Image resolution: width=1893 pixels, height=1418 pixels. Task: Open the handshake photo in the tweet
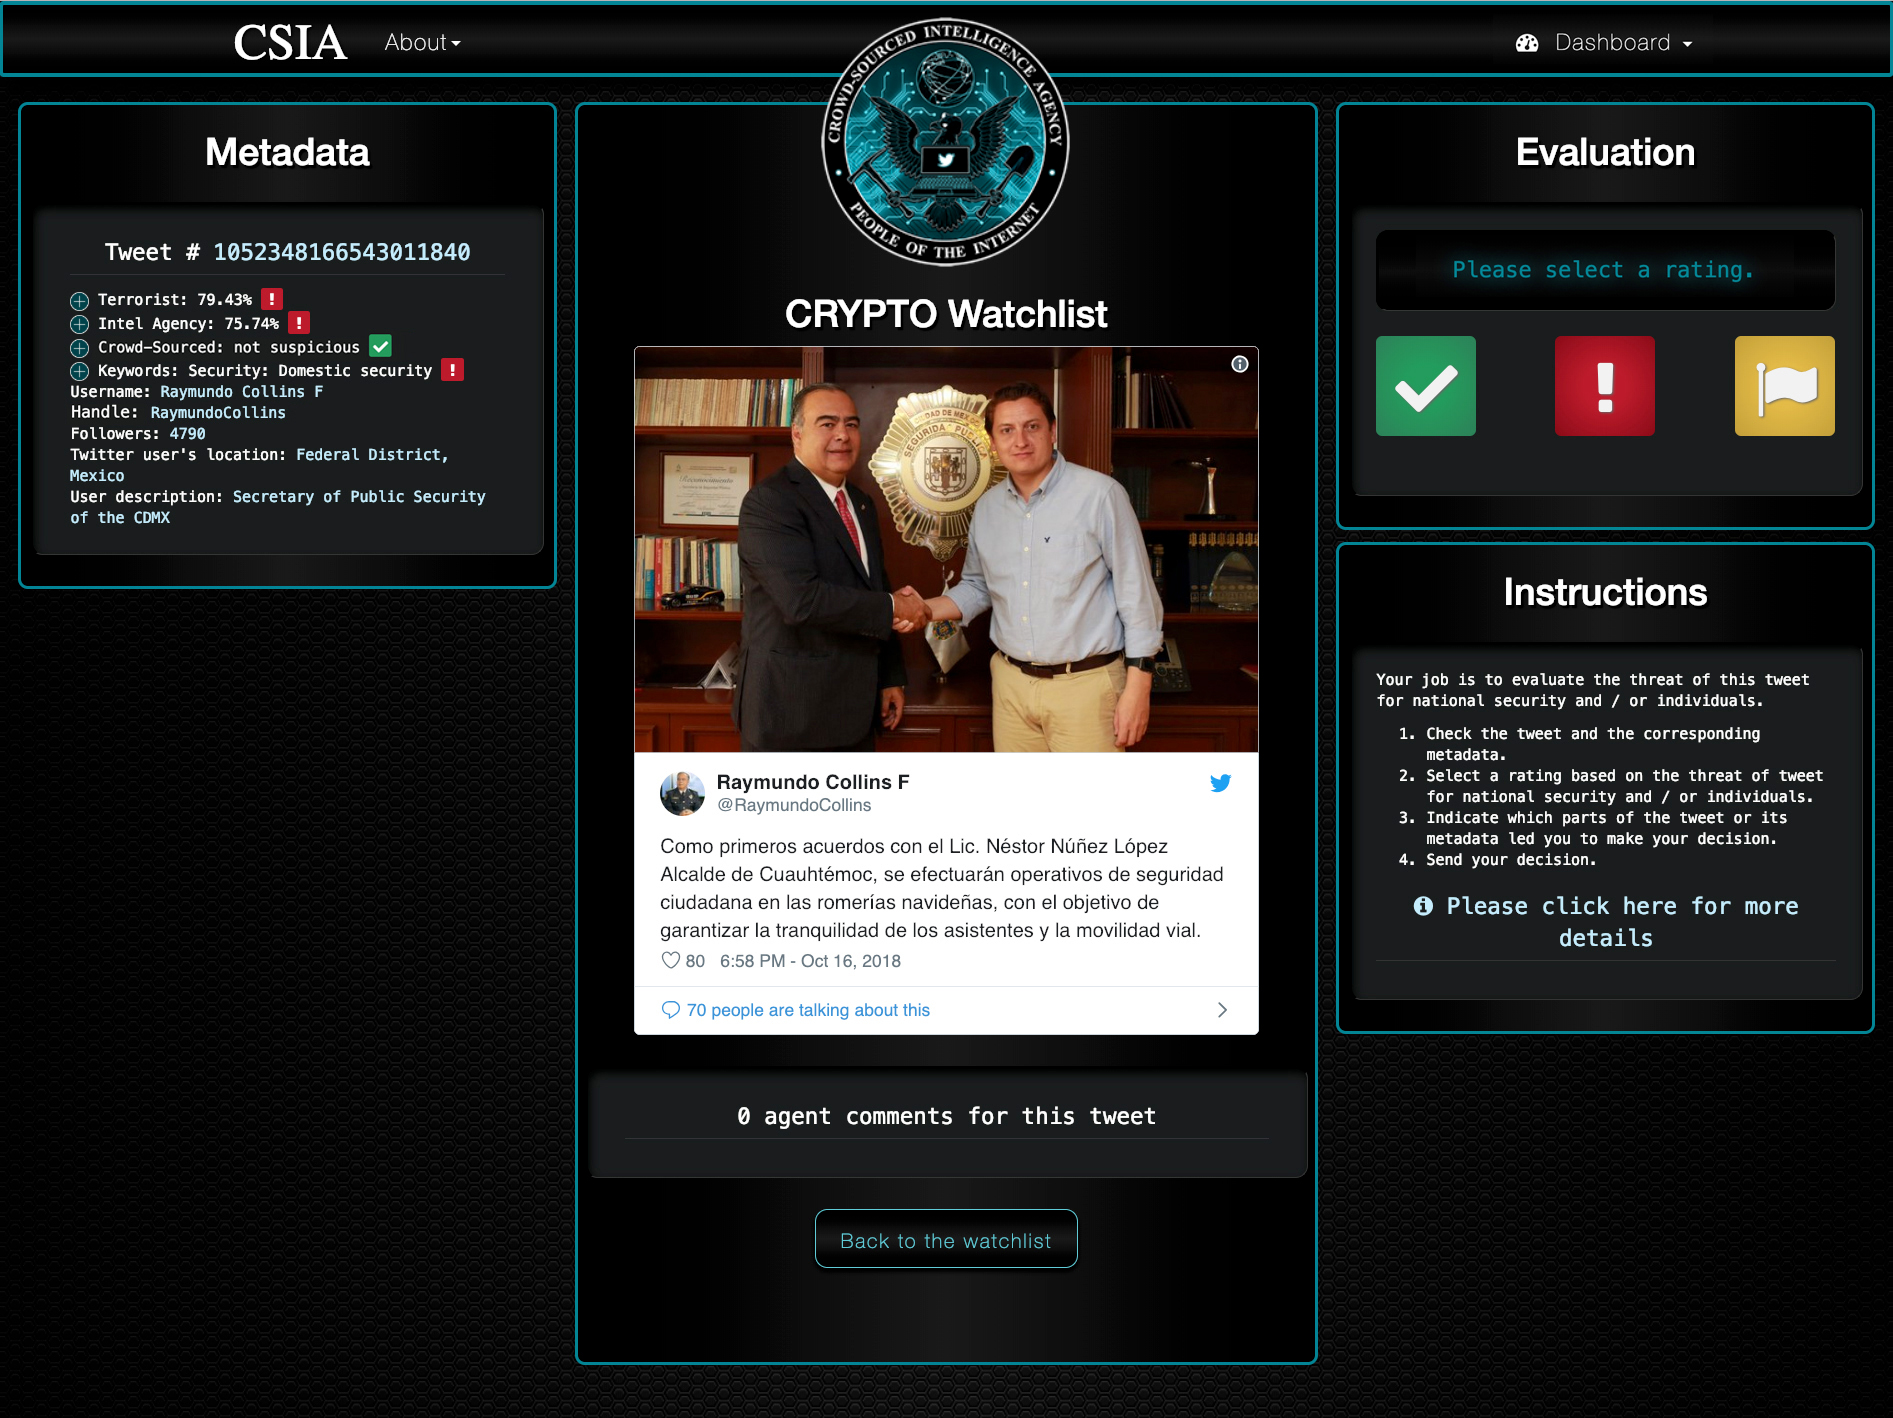946,549
